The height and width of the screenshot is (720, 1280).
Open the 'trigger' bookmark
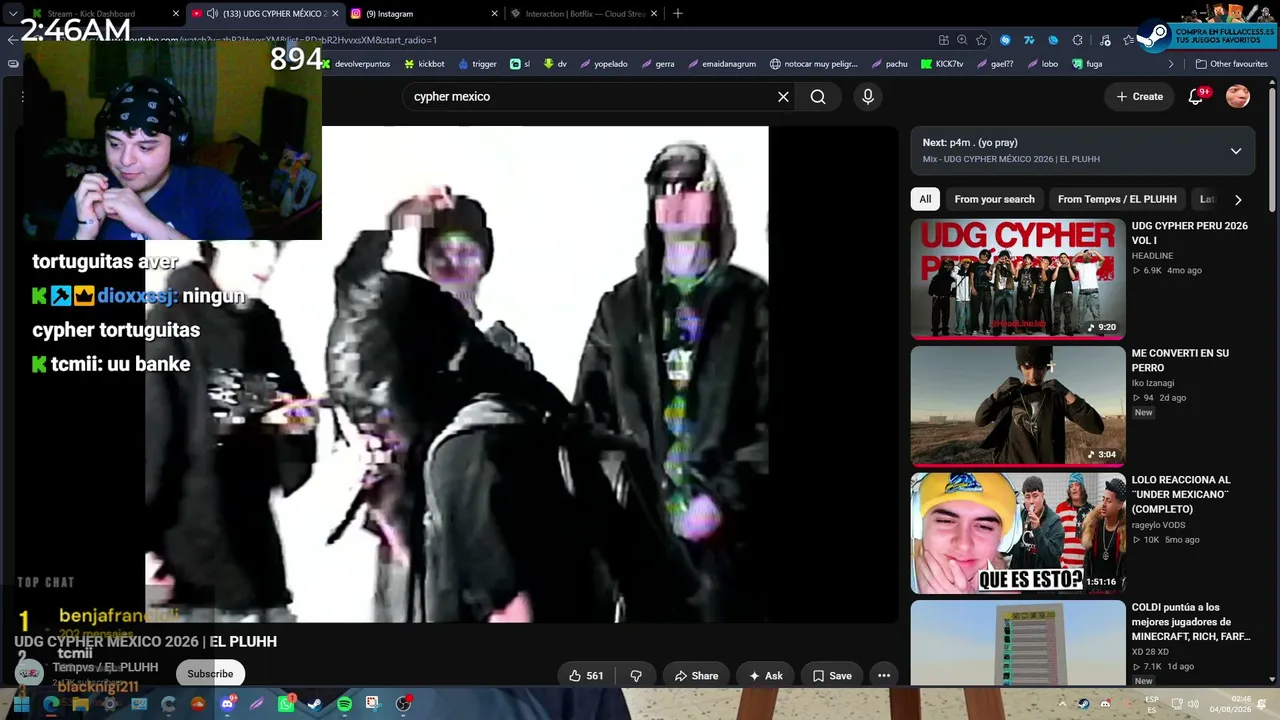coord(477,64)
